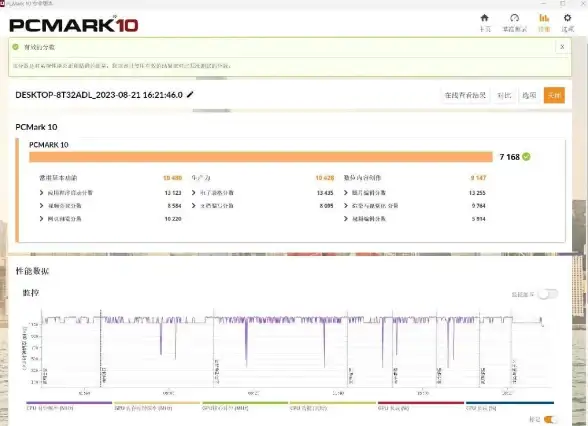Click the orange close button
The height and width of the screenshot is (426, 588).
click(x=554, y=95)
